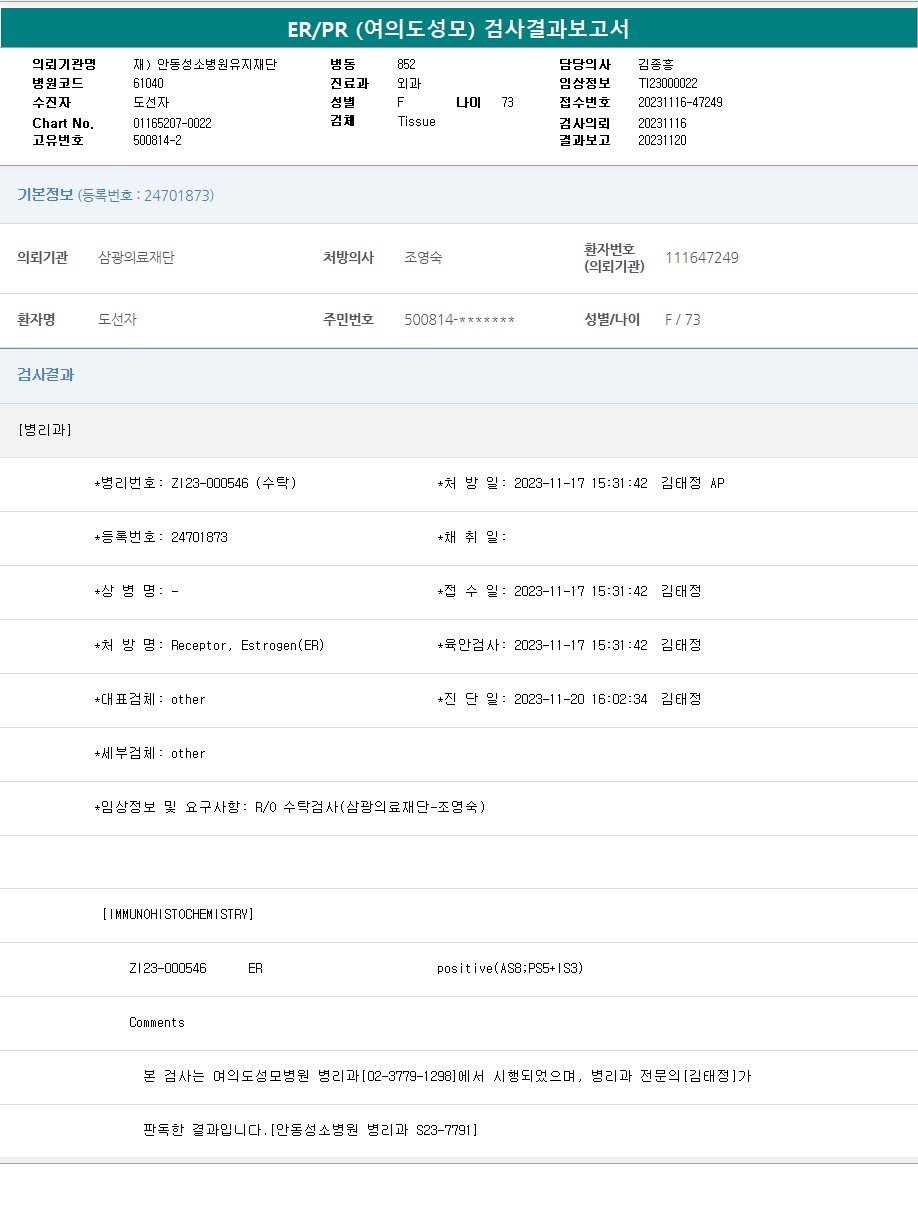Click the 병리번호 Z123-000546 (수탁) line
918x1221 pixels.
pos(196,483)
